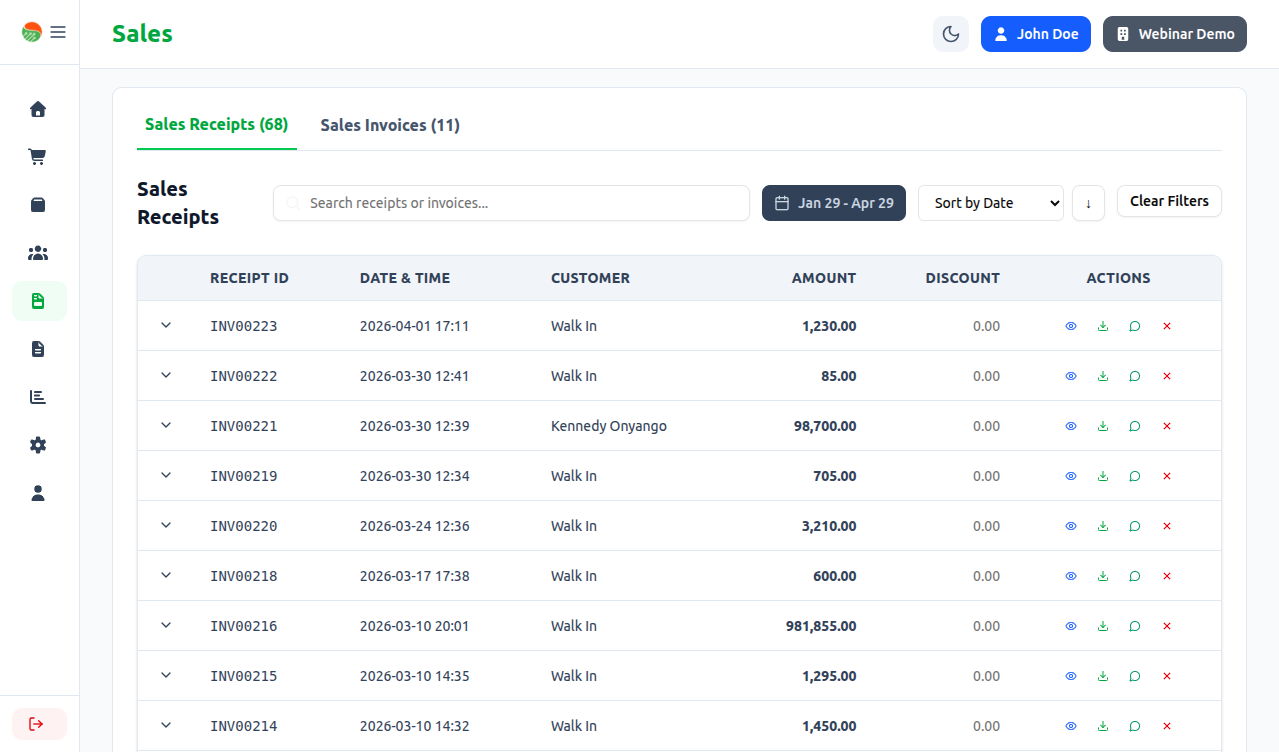Click the shopping cart icon in sidebar
1279x752 pixels.
point(38,157)
